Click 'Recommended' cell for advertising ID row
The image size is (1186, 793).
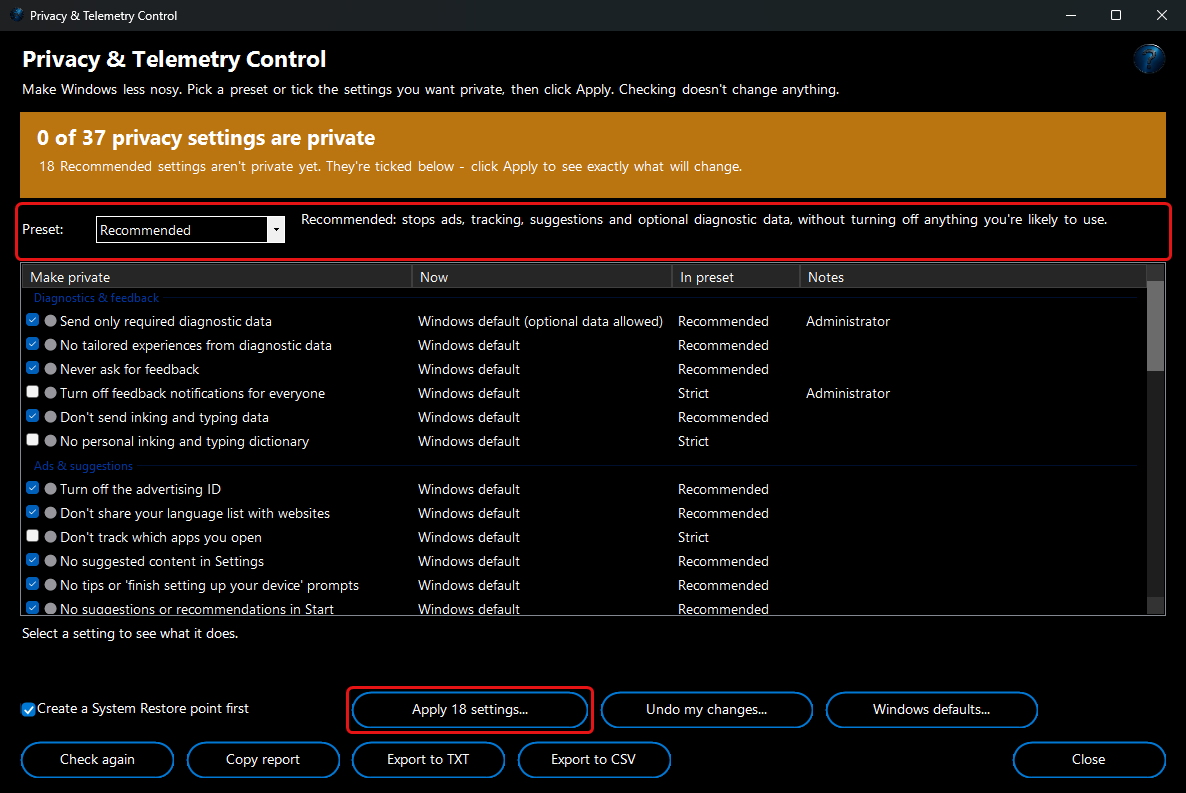723,490
